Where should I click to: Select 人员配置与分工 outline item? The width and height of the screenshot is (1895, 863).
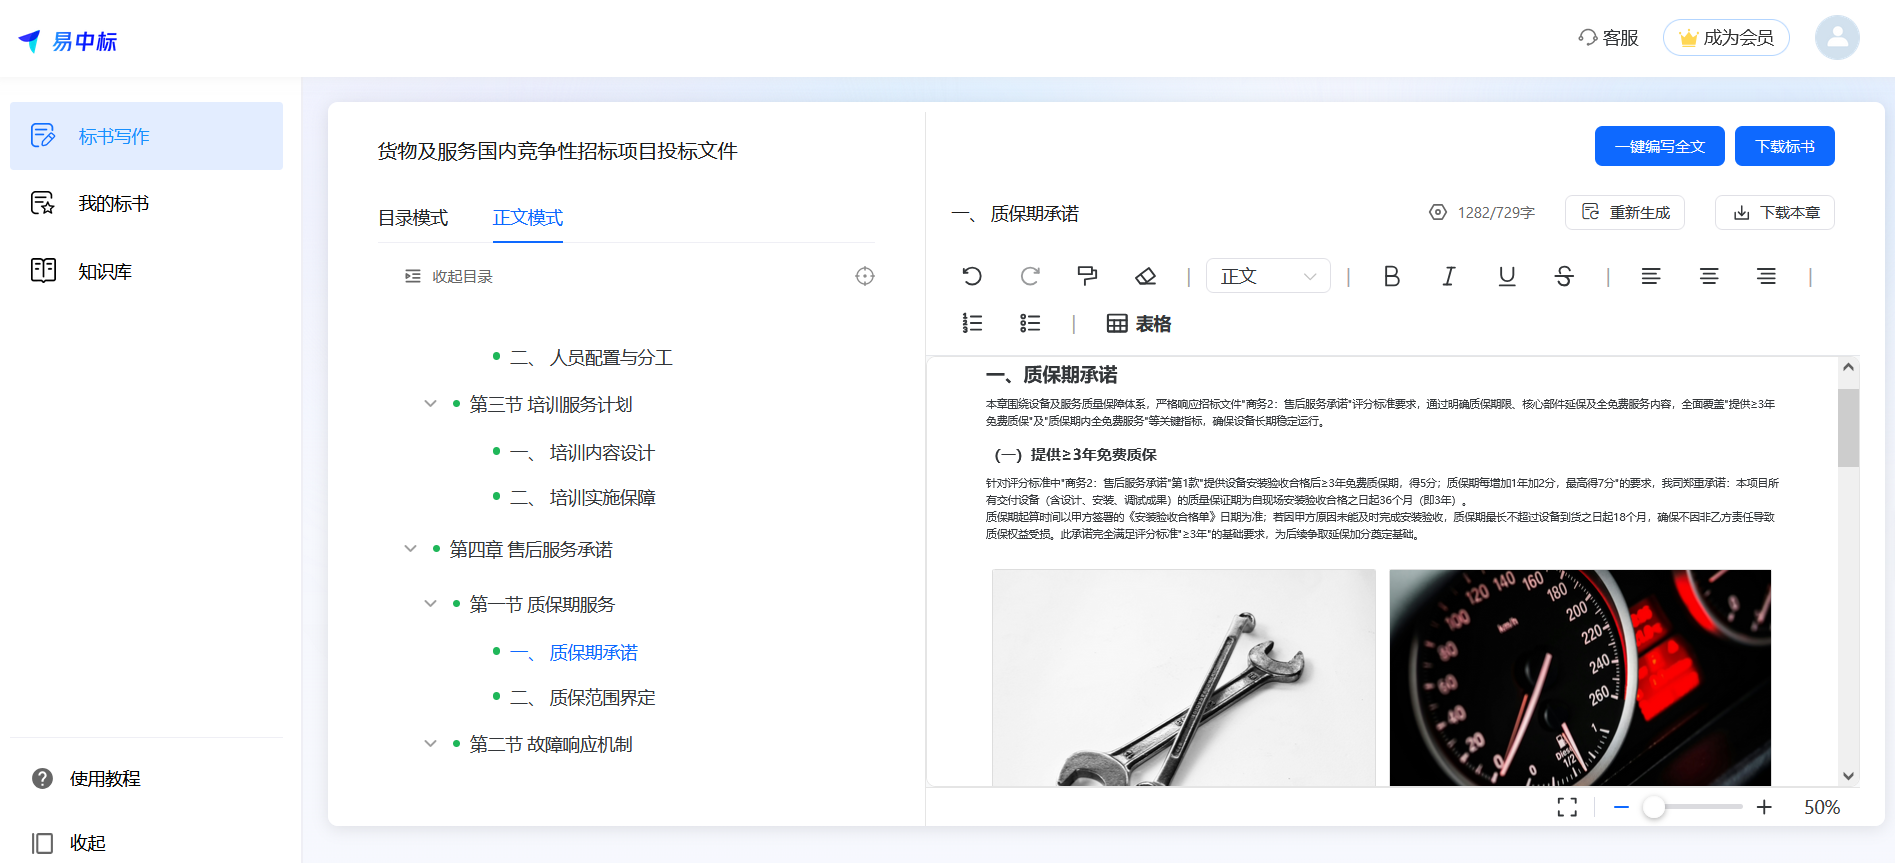tap(591, 357)
